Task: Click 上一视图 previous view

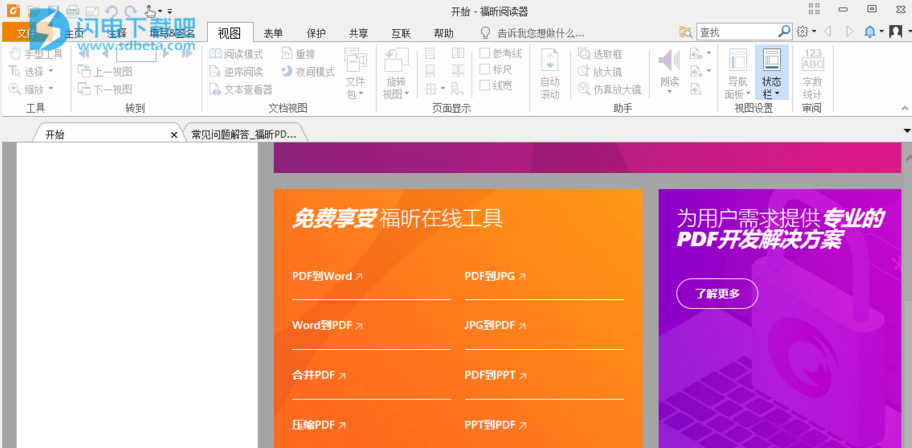Action: (105, 72)
